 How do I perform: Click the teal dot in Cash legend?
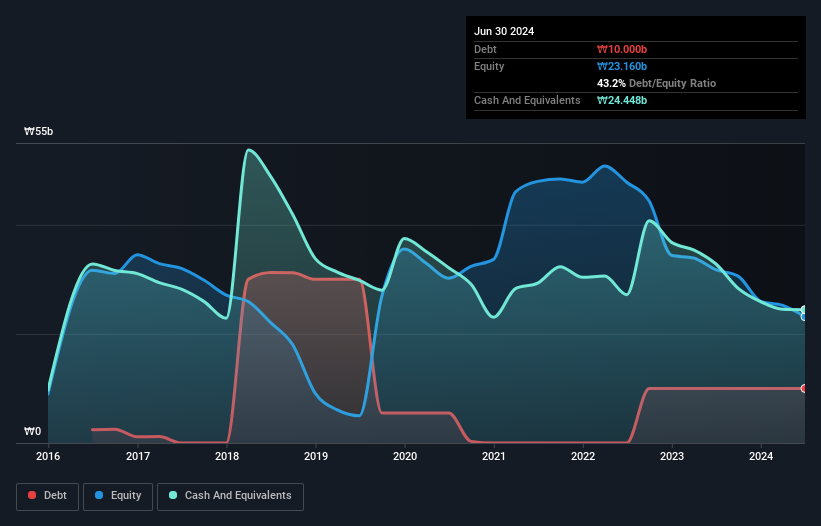coord(173,495)
